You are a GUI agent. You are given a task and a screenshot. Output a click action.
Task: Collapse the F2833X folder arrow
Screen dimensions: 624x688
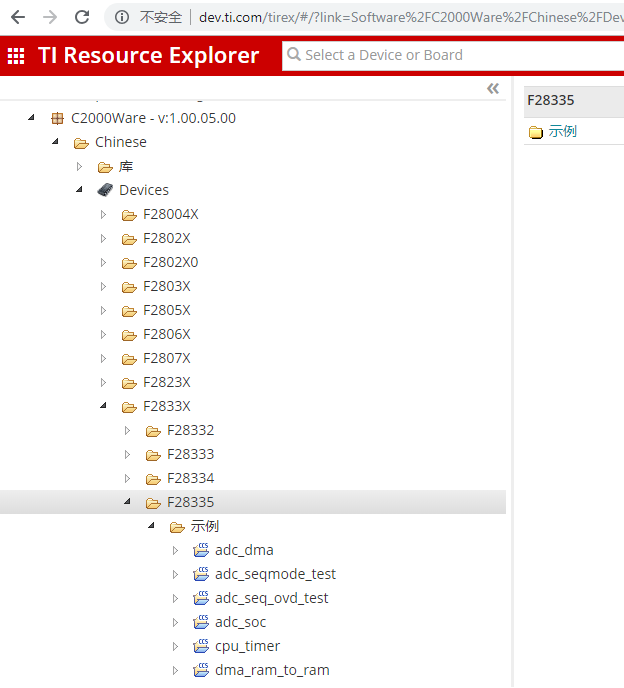pyautogui.click(x=104, y=405)
